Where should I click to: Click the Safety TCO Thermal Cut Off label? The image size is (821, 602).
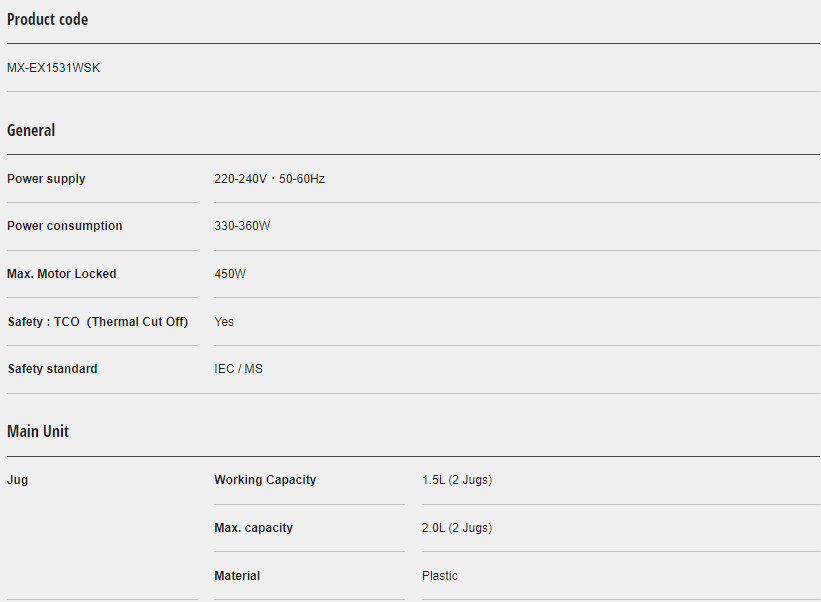click(x=98, y=322)
